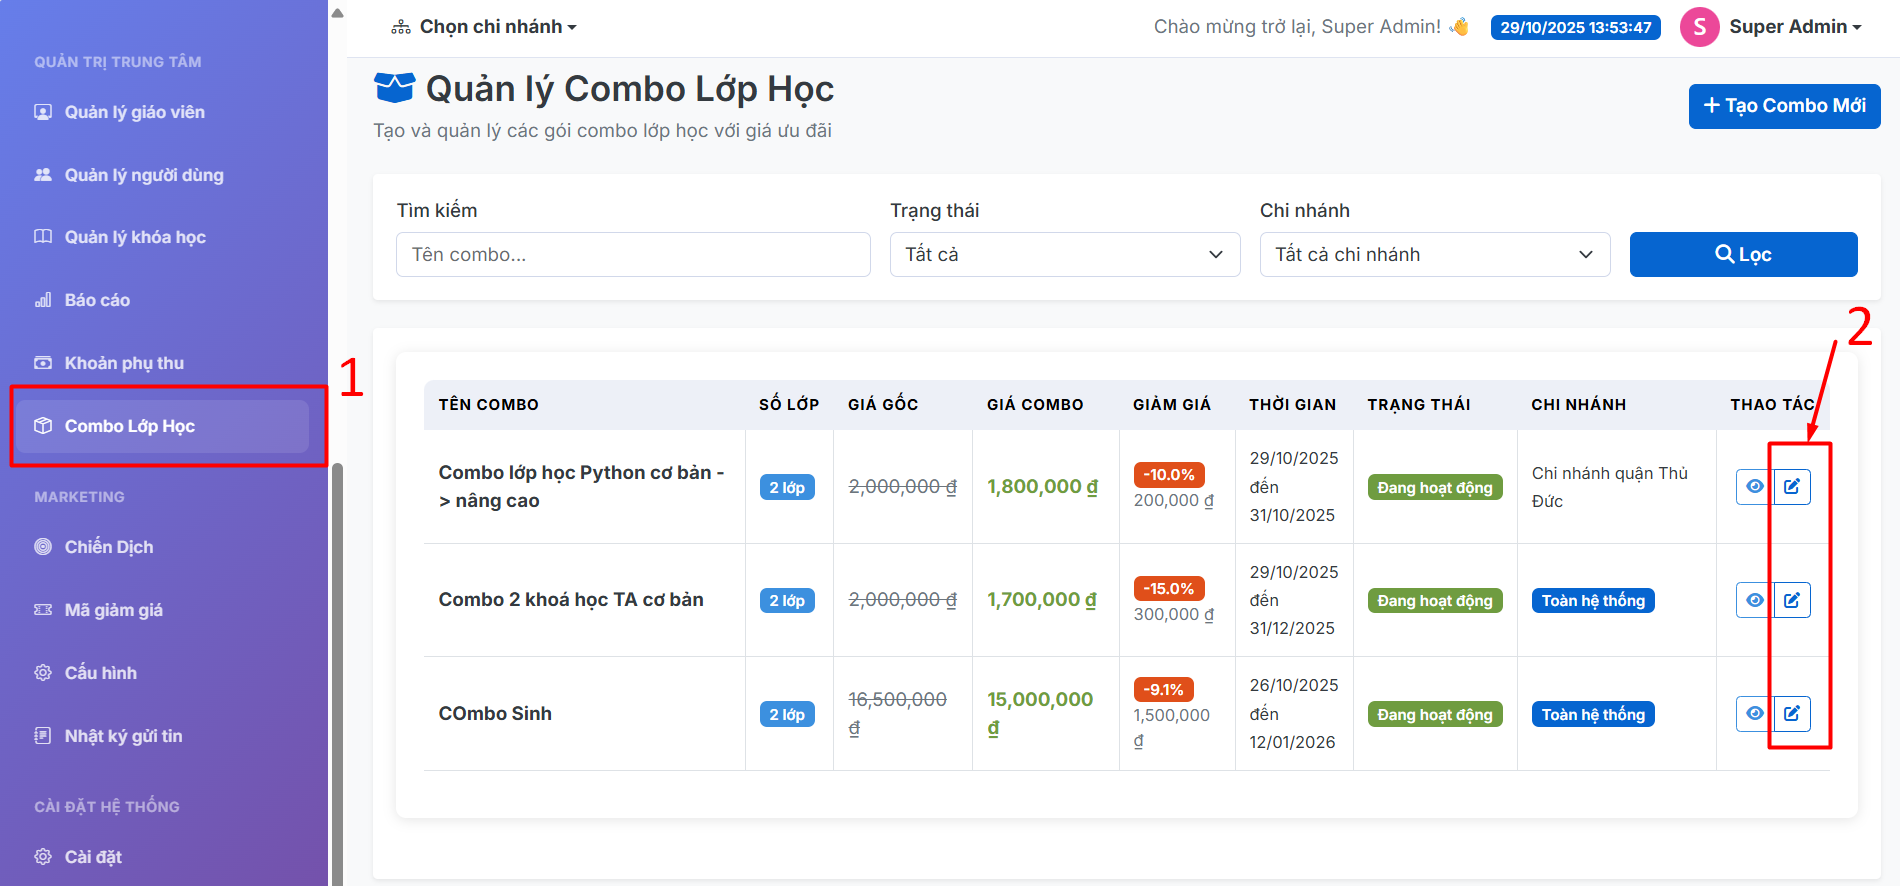This screenshot has height=886, width=1900.
Task: Expand the Chi nhánh filter dropdown
Action: click(1434, 255)
